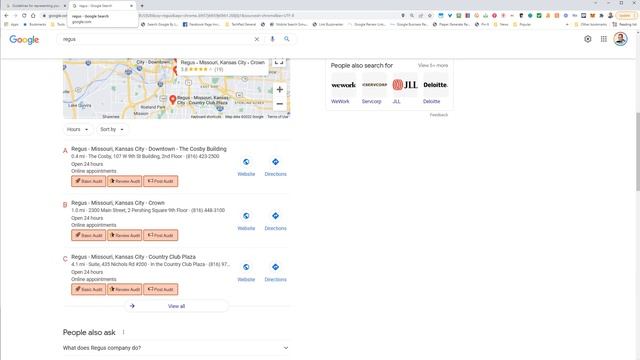Click the Google logo
The image size is (640, 360).
point(24,40)
